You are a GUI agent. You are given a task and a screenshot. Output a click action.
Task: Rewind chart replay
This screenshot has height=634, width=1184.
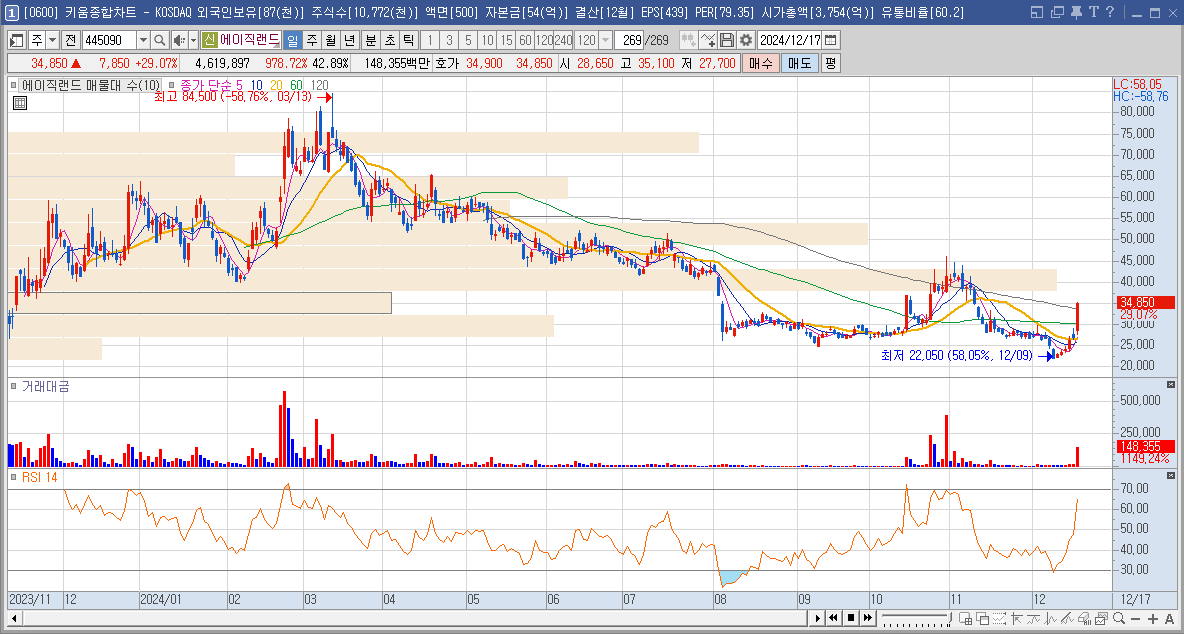[834, 619]
